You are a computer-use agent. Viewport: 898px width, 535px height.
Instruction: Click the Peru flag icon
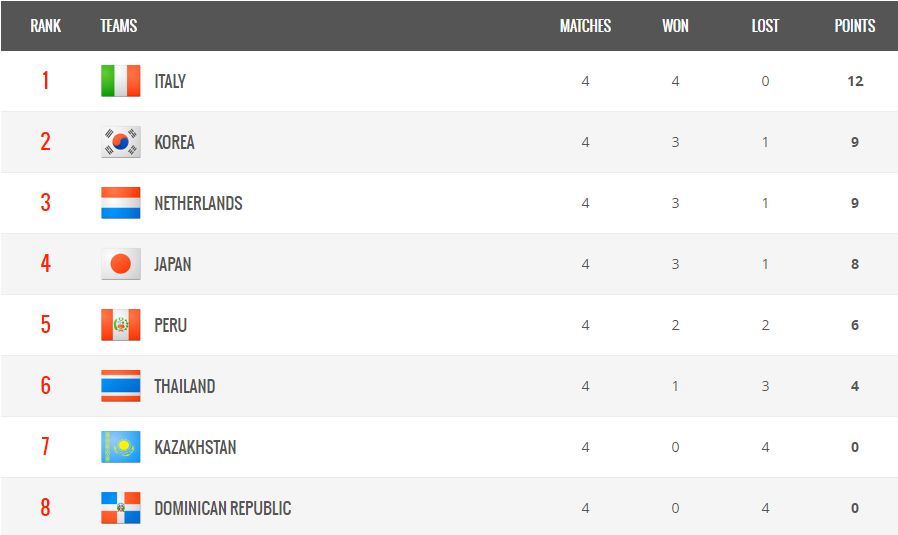[x=120, y=325]
